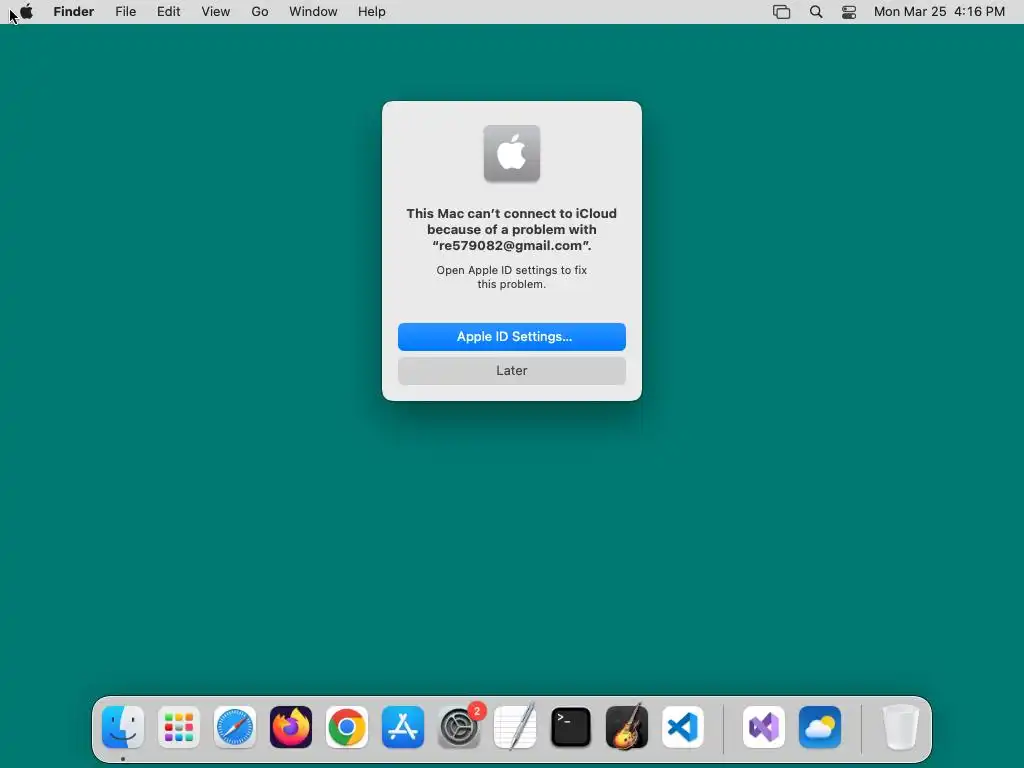Open the Help menu
Screen dimensions: 1024x768
coord(372,12)
